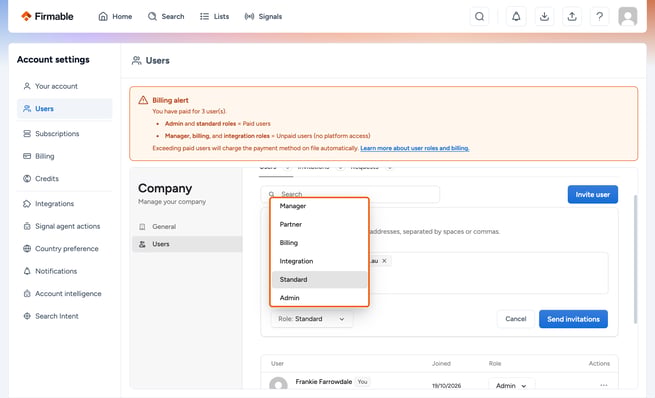
Task: Open Account intelligence settings
Action: click(64, 294)
